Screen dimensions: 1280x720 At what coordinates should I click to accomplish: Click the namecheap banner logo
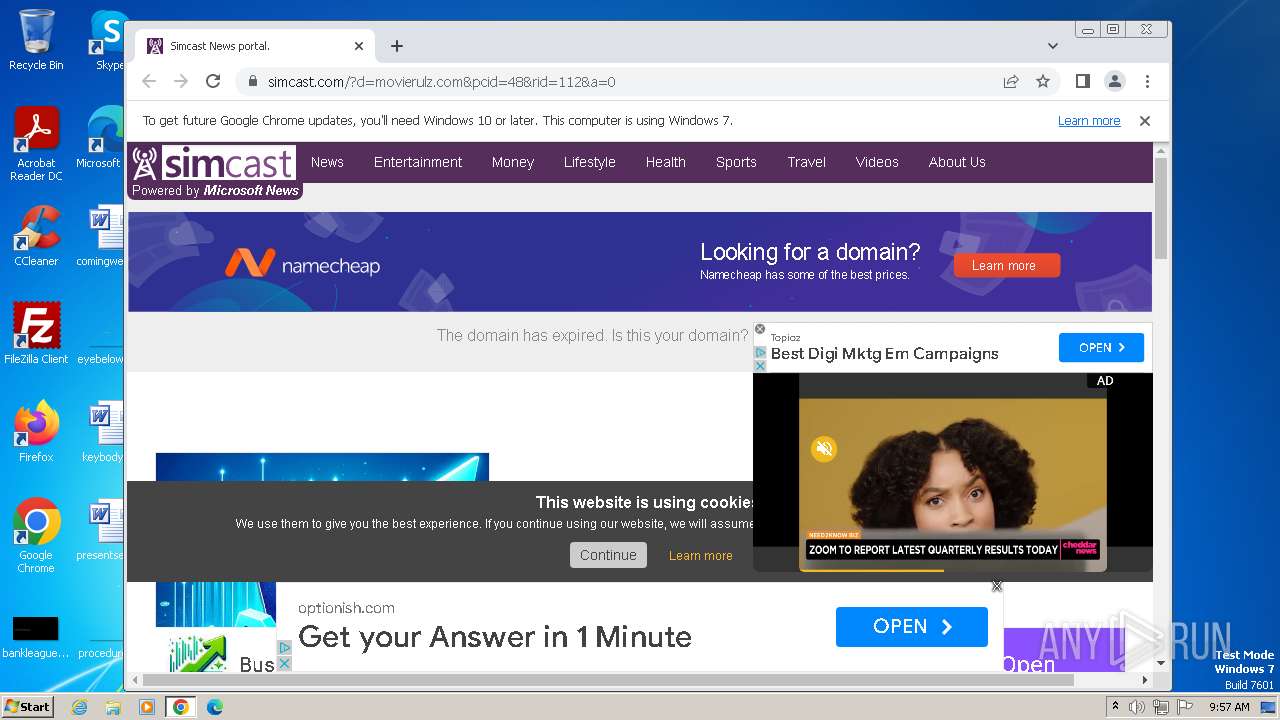(302, 264)
